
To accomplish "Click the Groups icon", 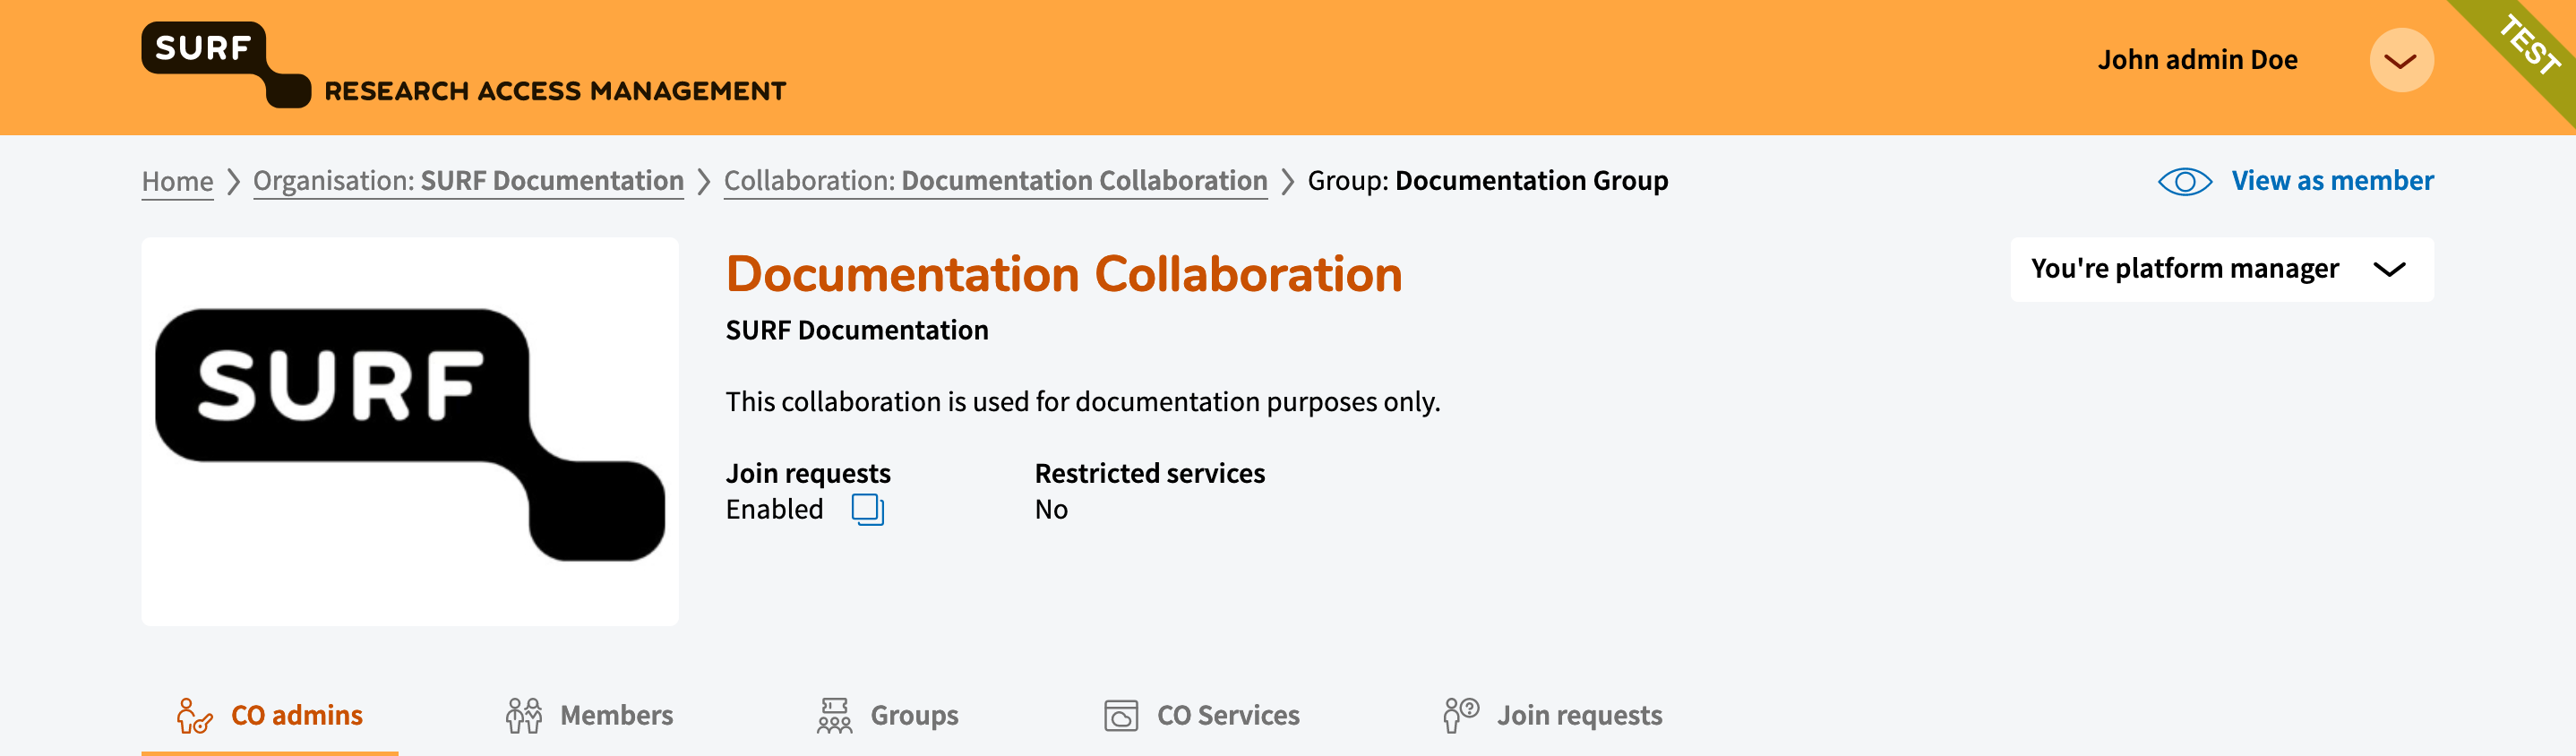I will [834, 716].
